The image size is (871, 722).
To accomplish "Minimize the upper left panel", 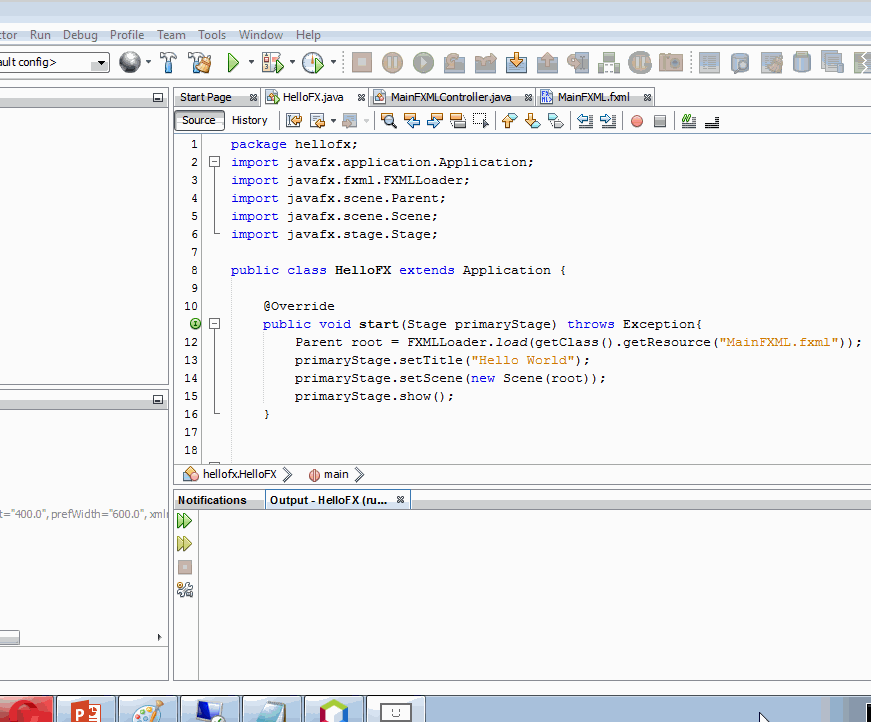I will [158, 98].
